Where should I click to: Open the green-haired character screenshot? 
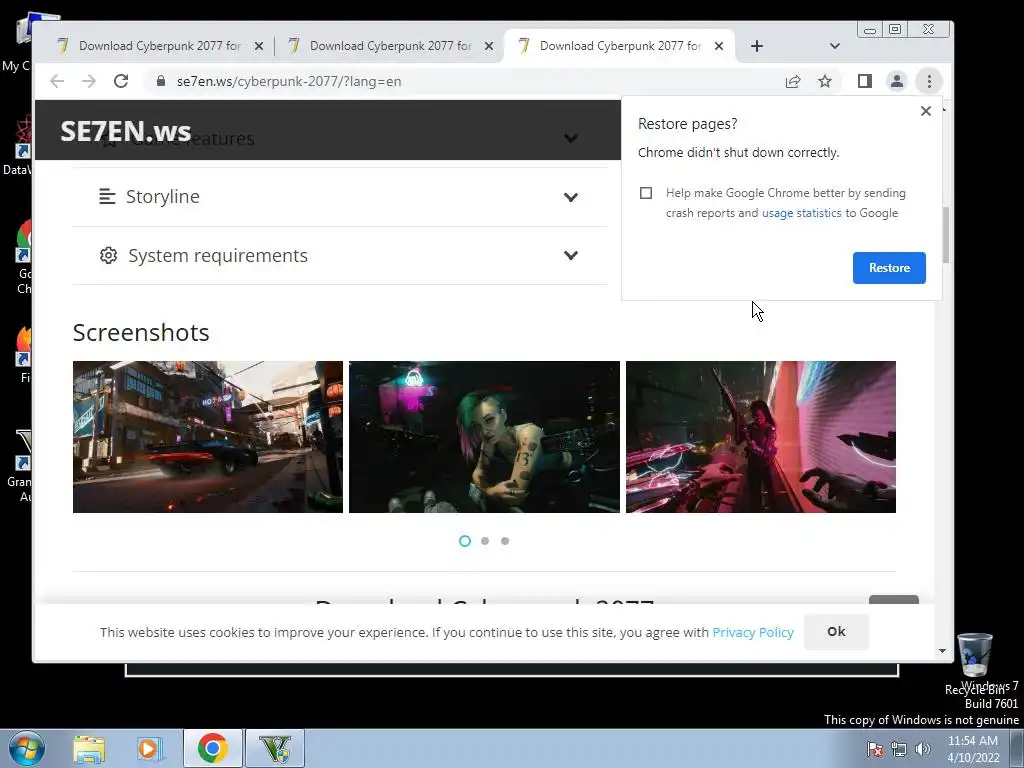pos(484,437)
